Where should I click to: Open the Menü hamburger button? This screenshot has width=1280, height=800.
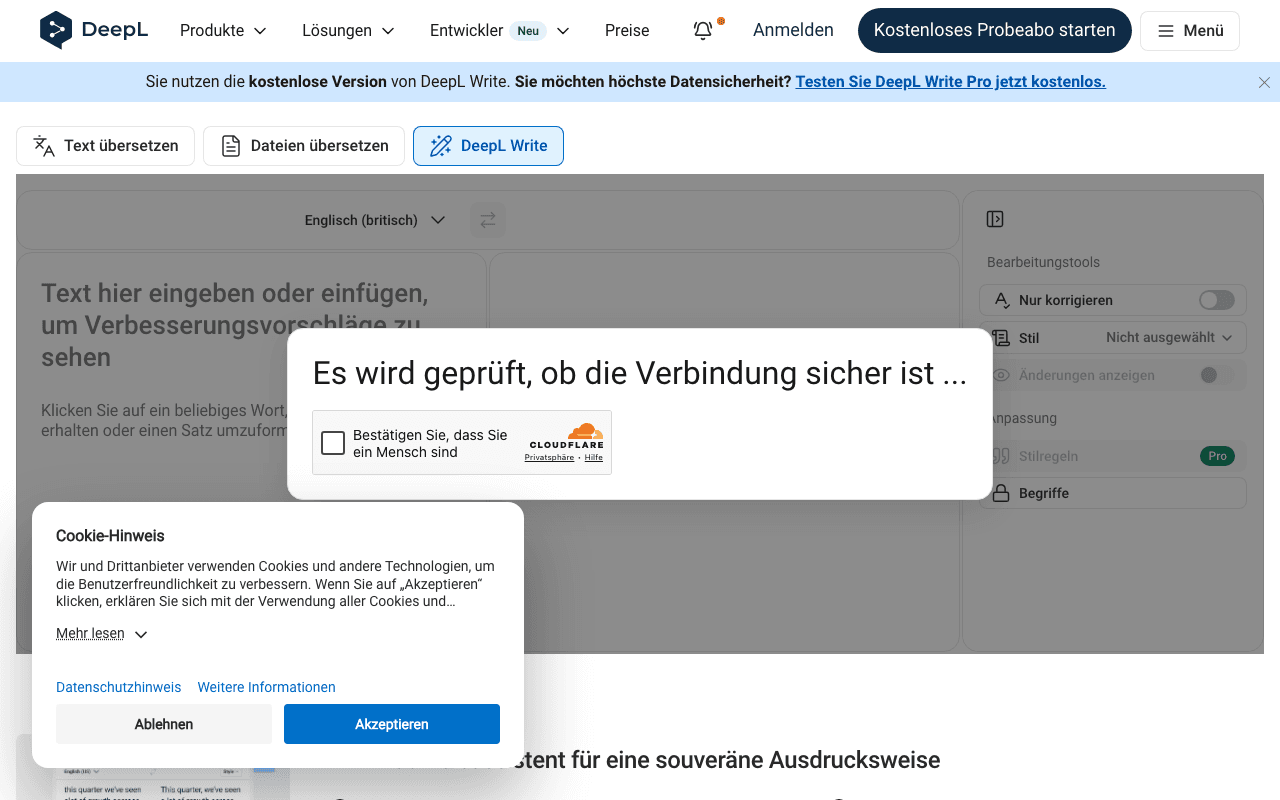1190,31
